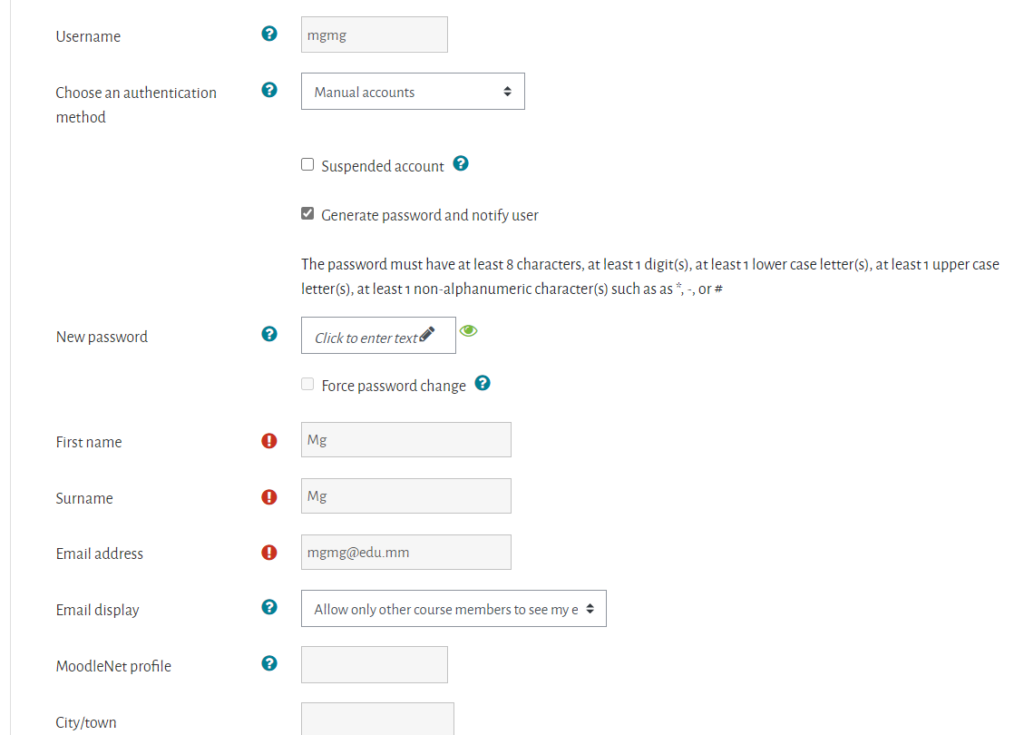Image resolution: width=1024 pixels, height=735 pixels.
Task: Click required warning icon beside First name
Action: [269, 441]
